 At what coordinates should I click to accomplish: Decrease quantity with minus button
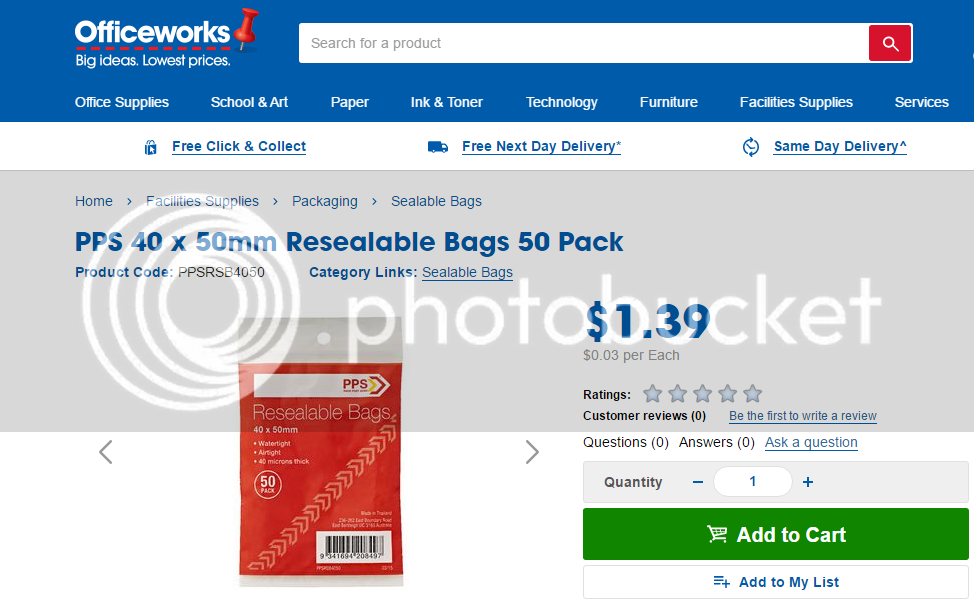coord(698,482)
